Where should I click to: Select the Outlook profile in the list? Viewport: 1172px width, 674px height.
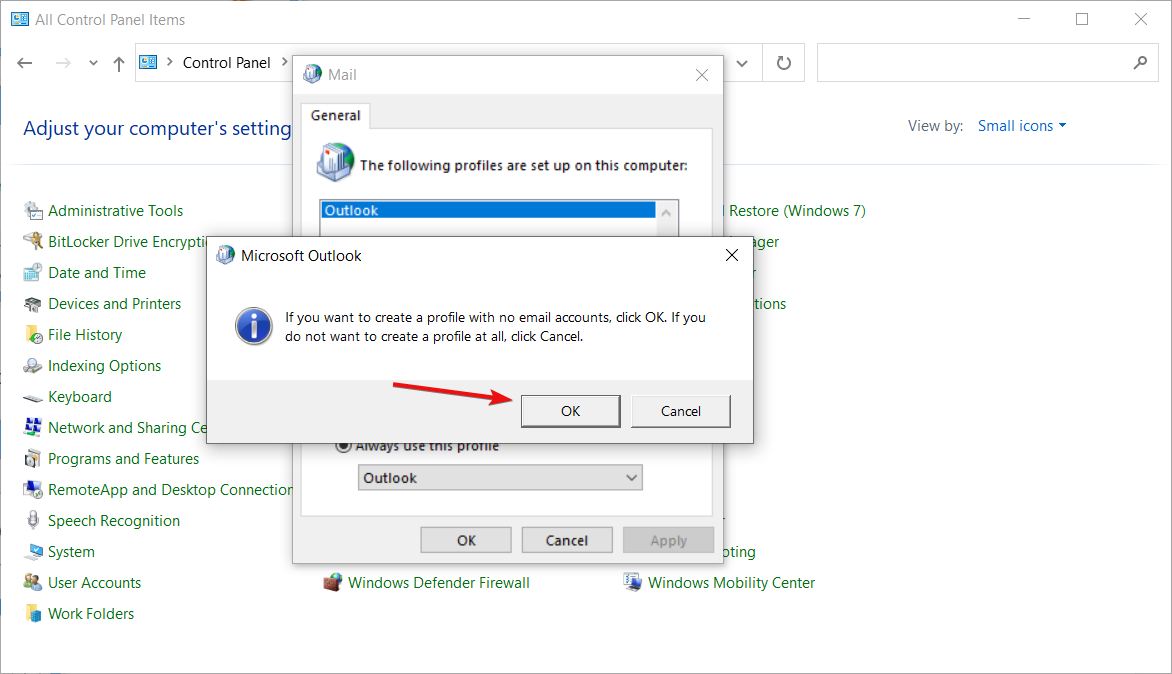click(488, 210)
